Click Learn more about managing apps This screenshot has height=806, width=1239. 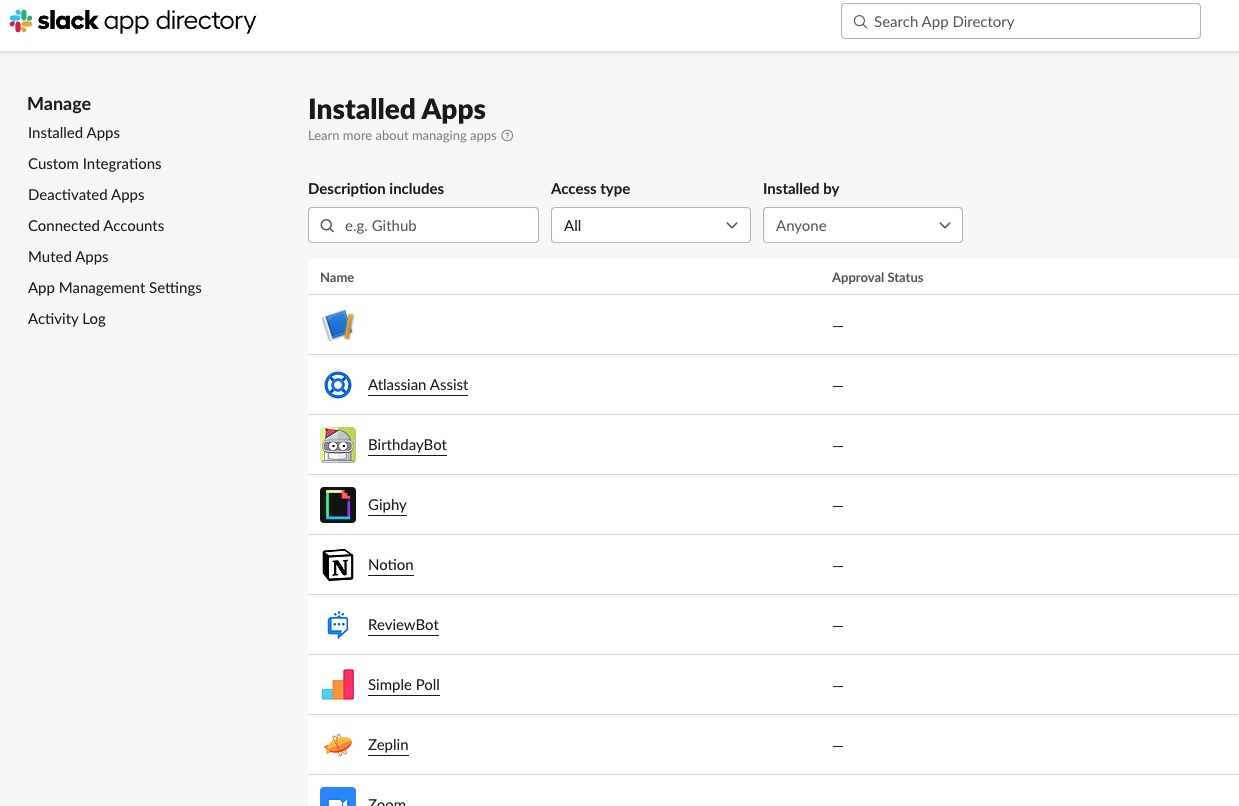402,136
